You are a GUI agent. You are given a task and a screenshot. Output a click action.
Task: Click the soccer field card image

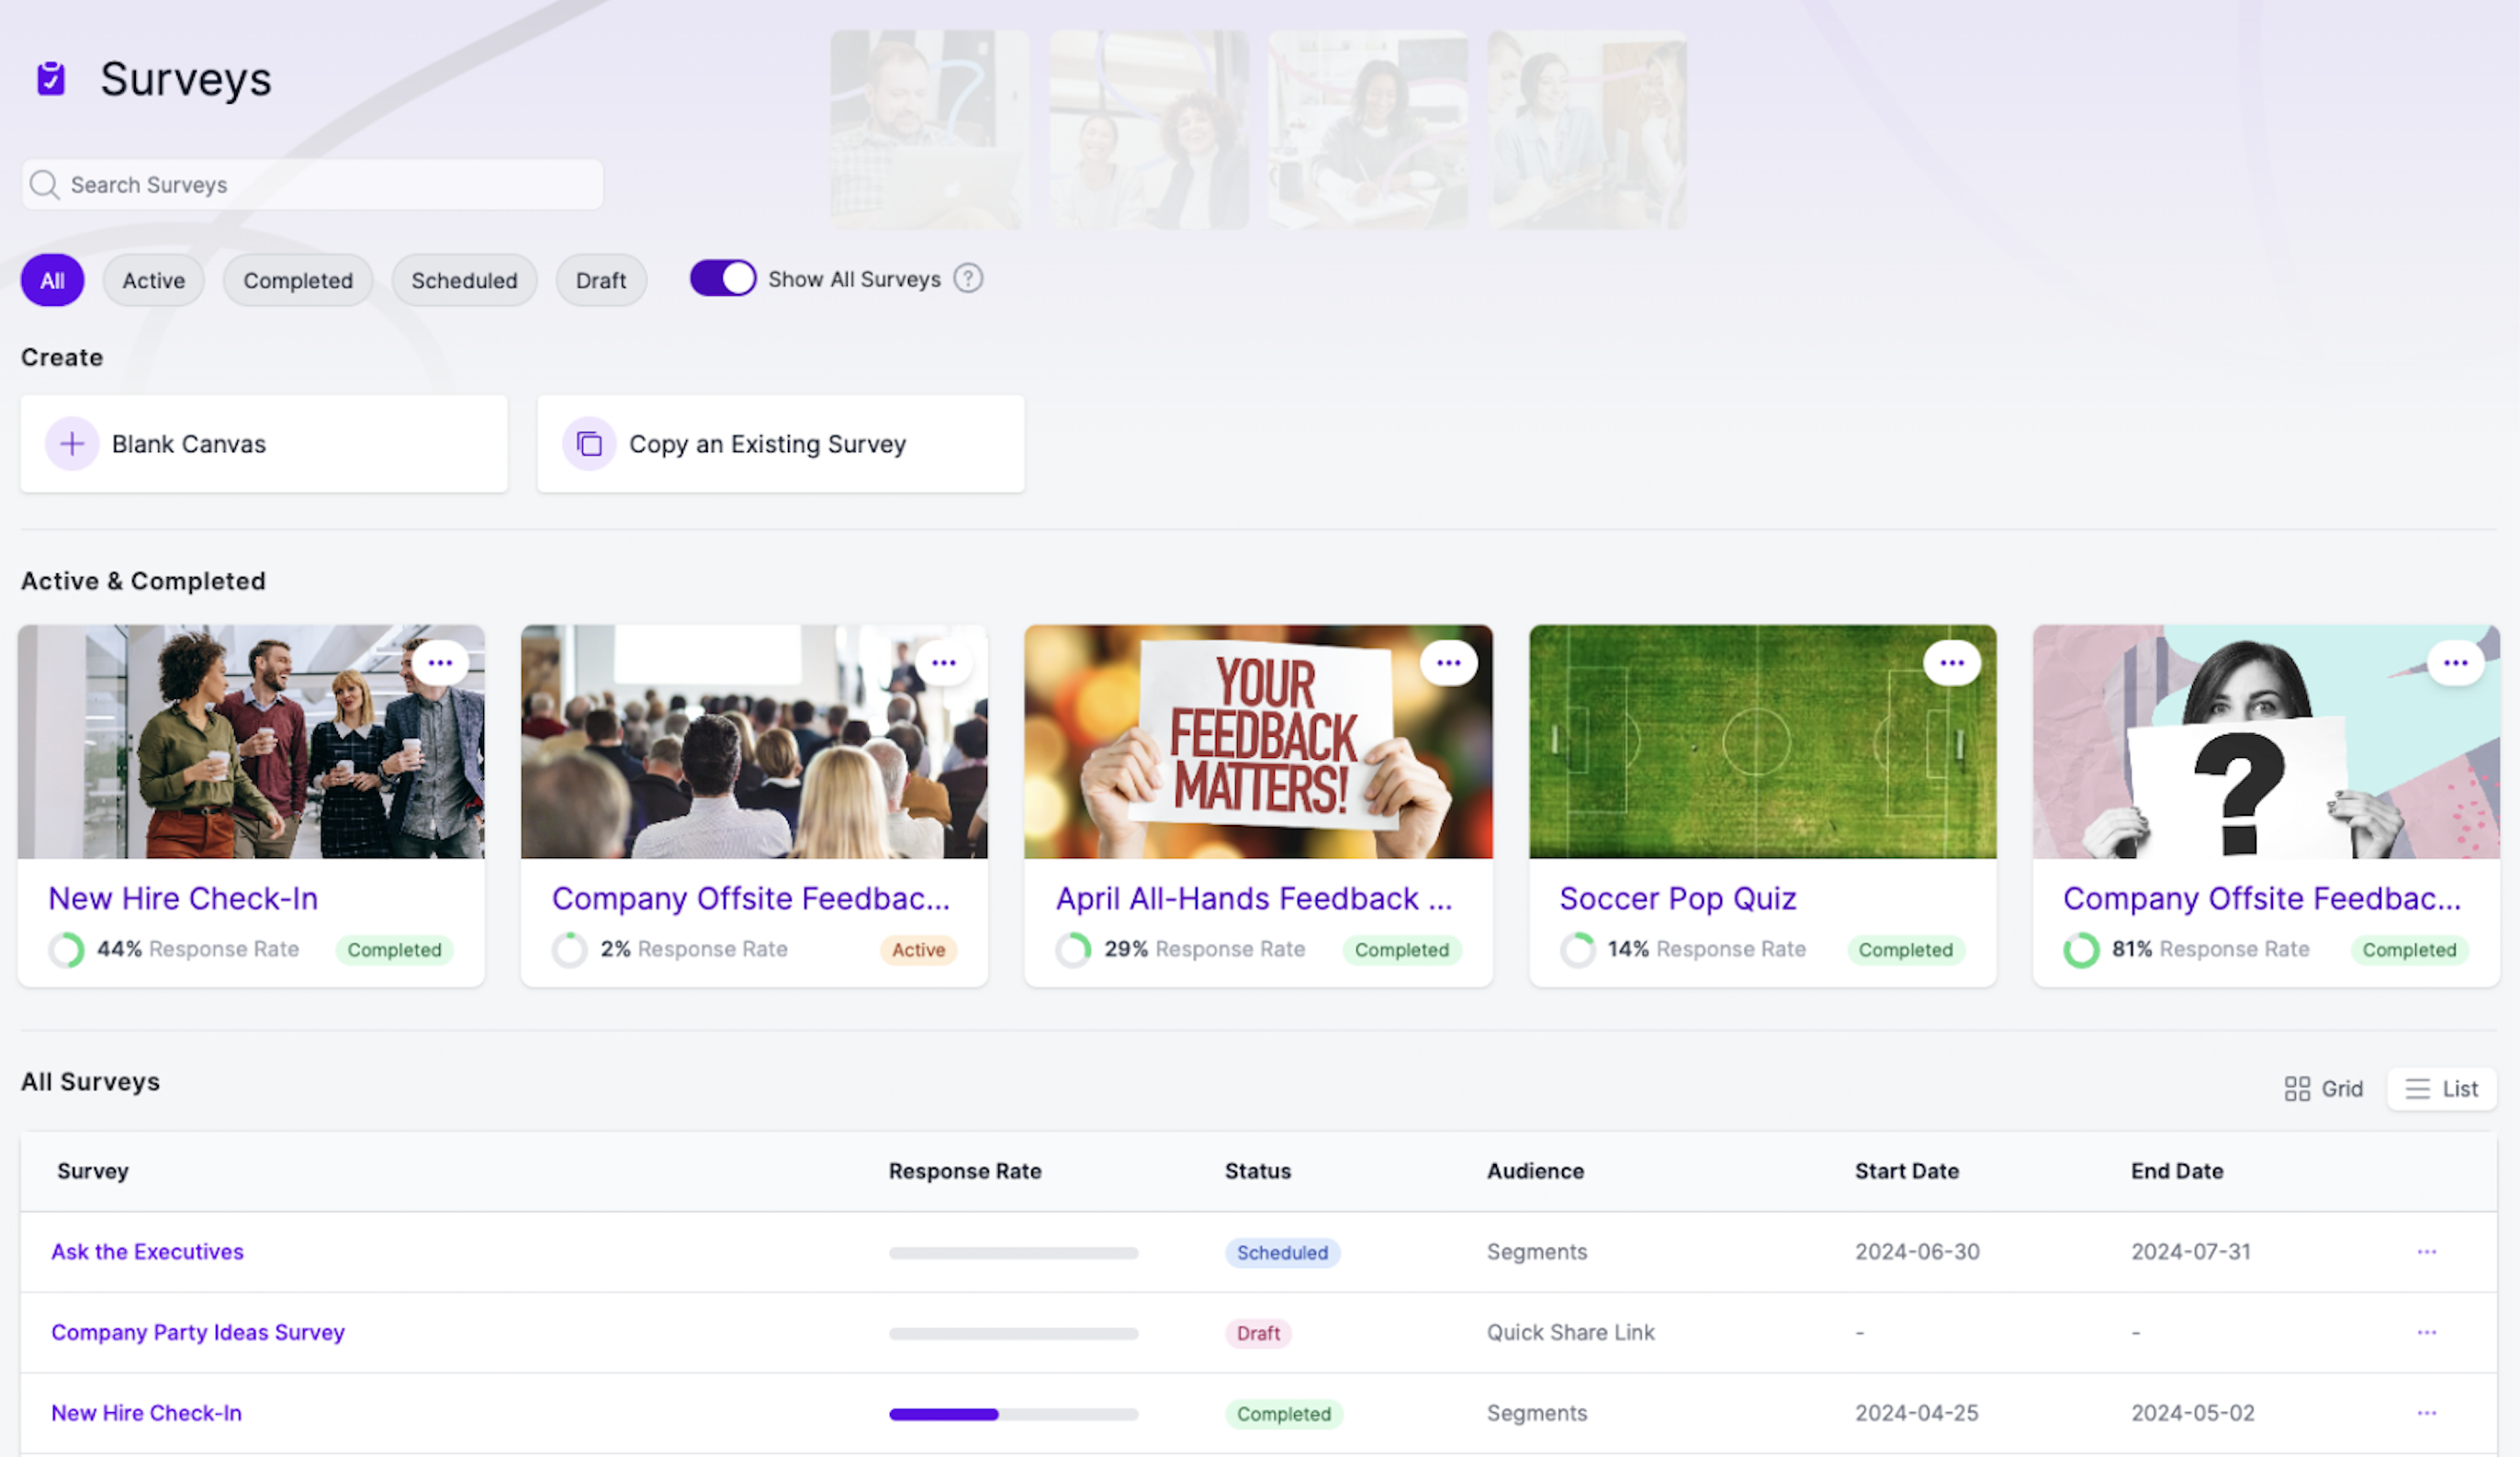point(1763,742)
